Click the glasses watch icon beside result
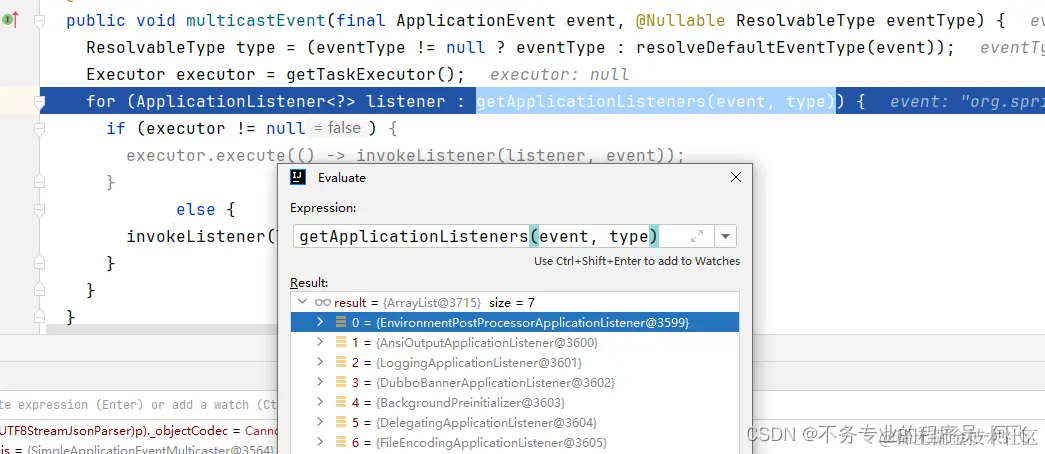 click(323, 302)
